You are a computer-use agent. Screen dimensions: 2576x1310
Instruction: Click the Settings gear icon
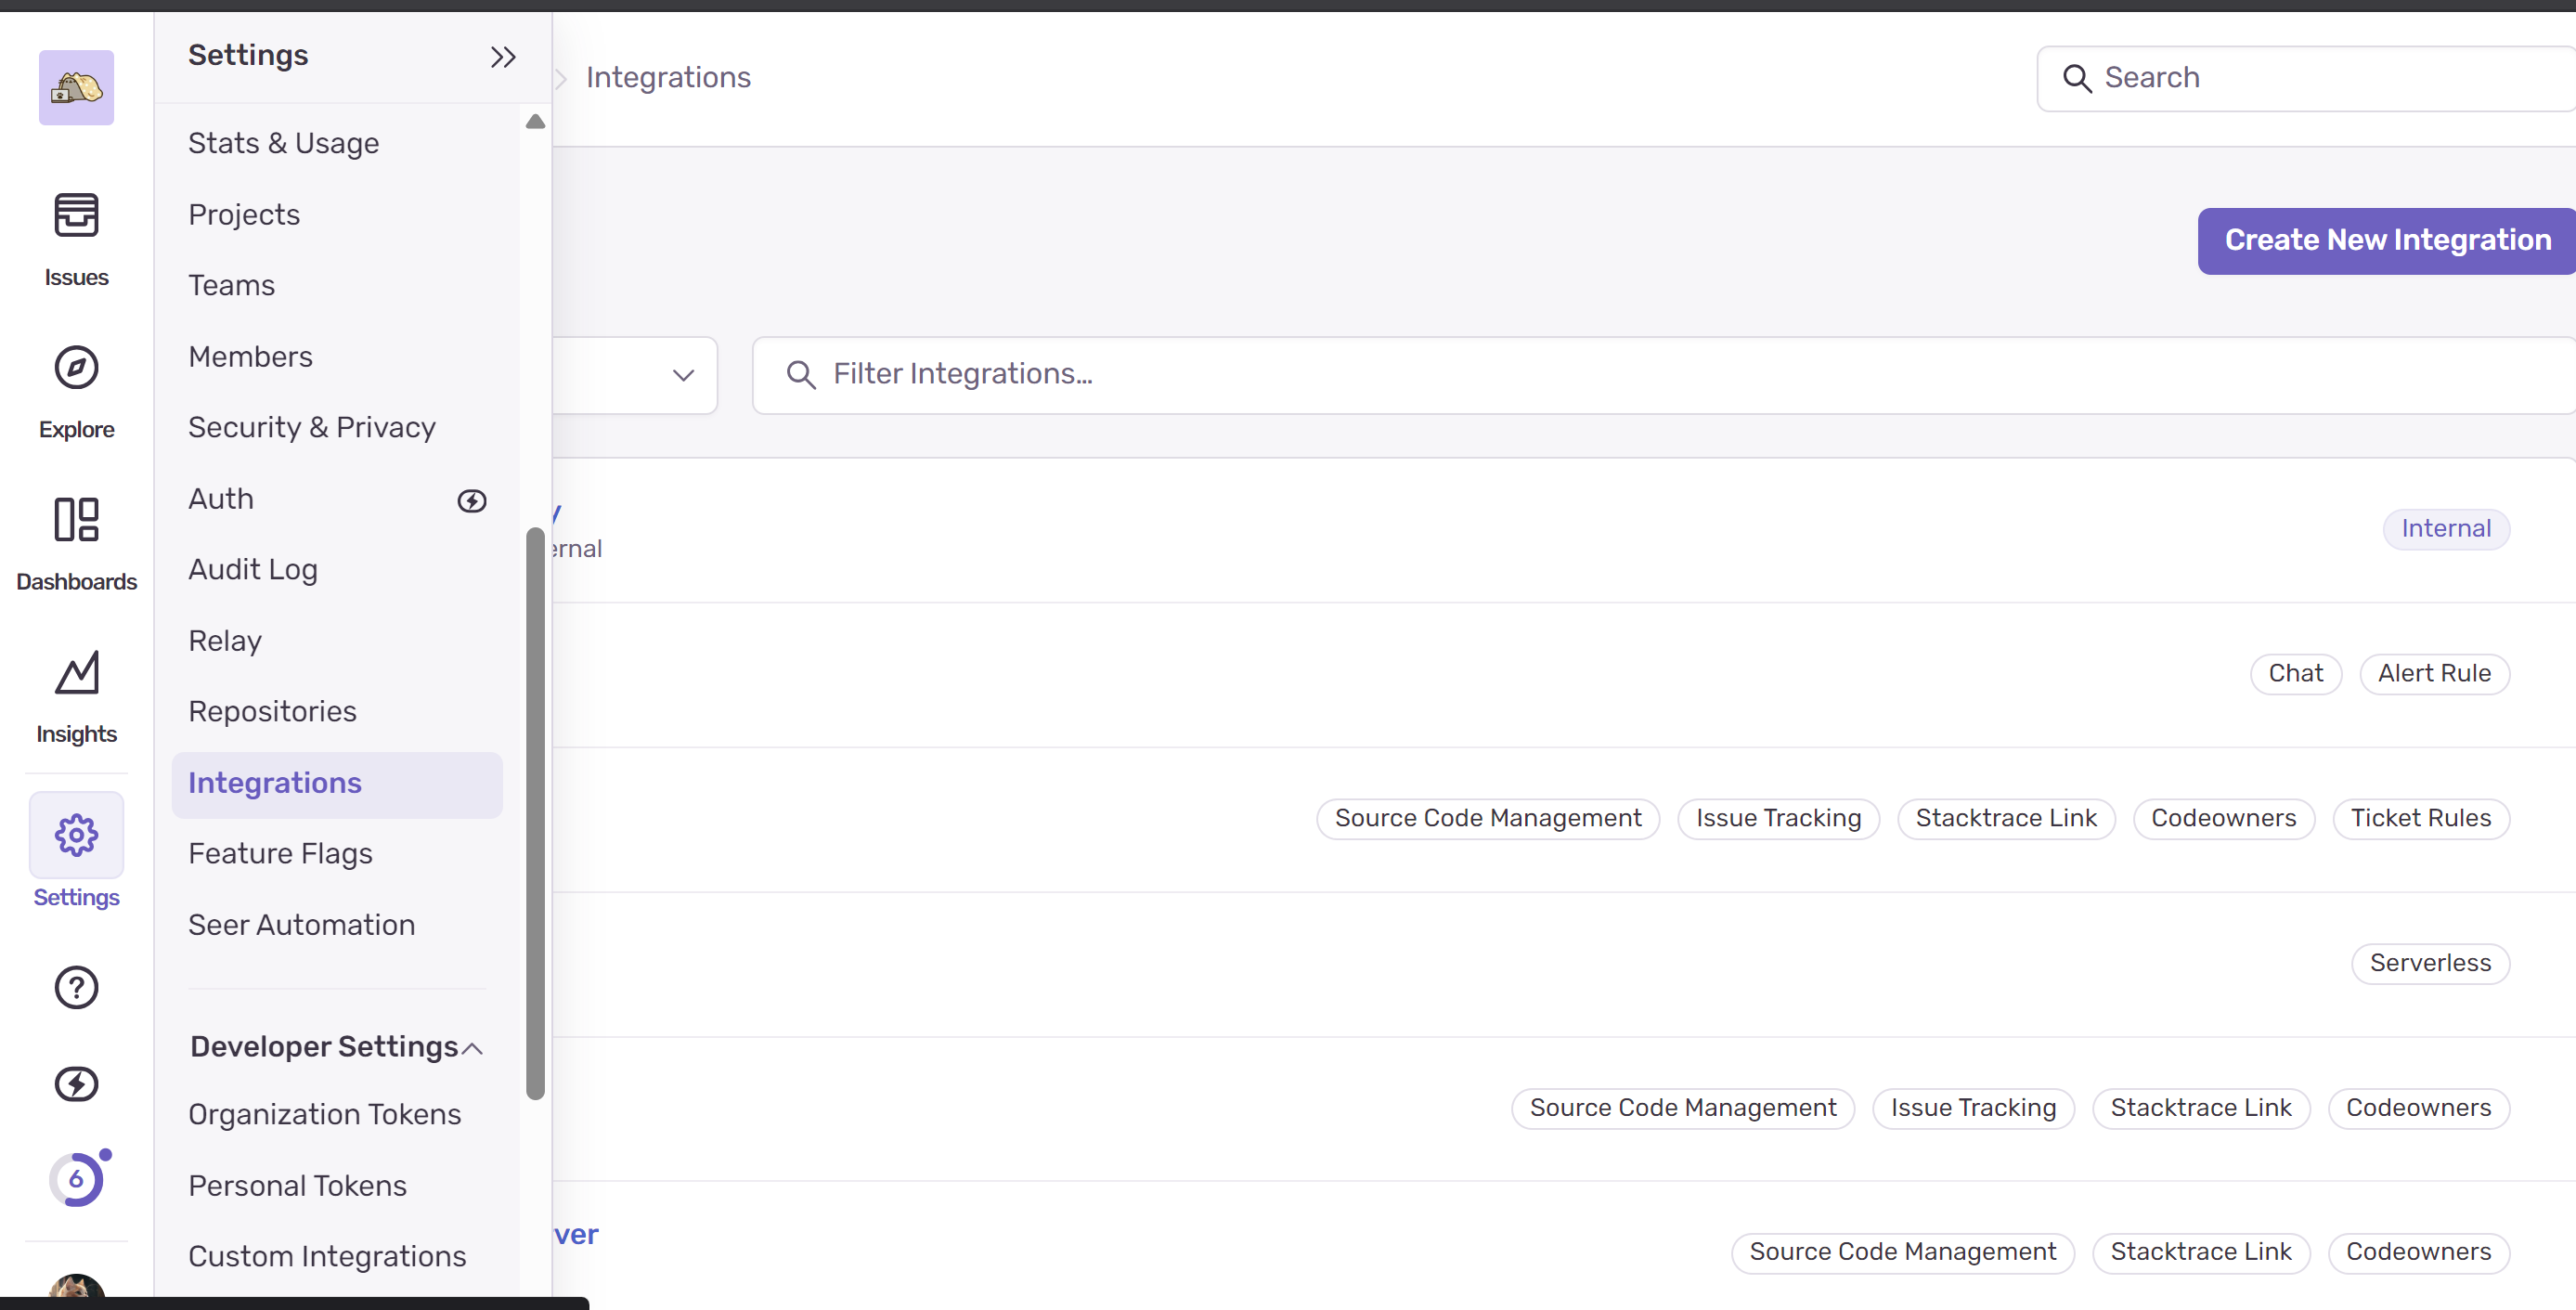[x=76, y=835]
